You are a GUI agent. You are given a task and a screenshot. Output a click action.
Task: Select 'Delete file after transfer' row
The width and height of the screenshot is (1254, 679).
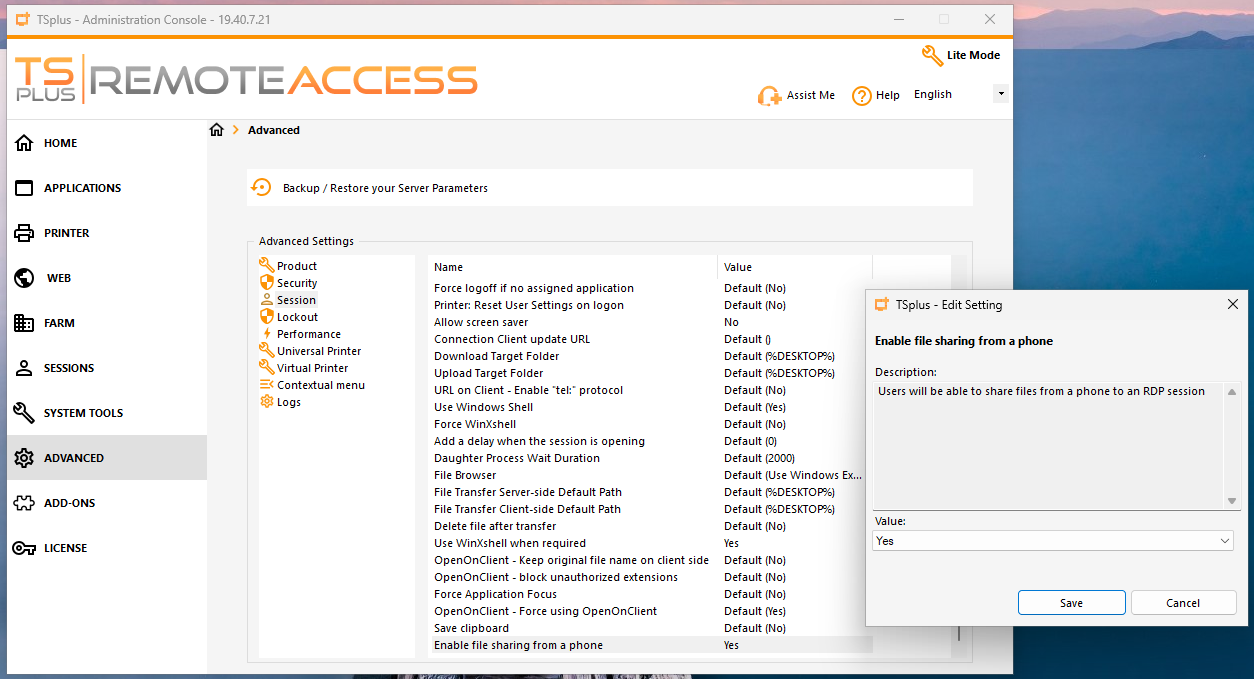pyautogui.click(x=650, y=526)
